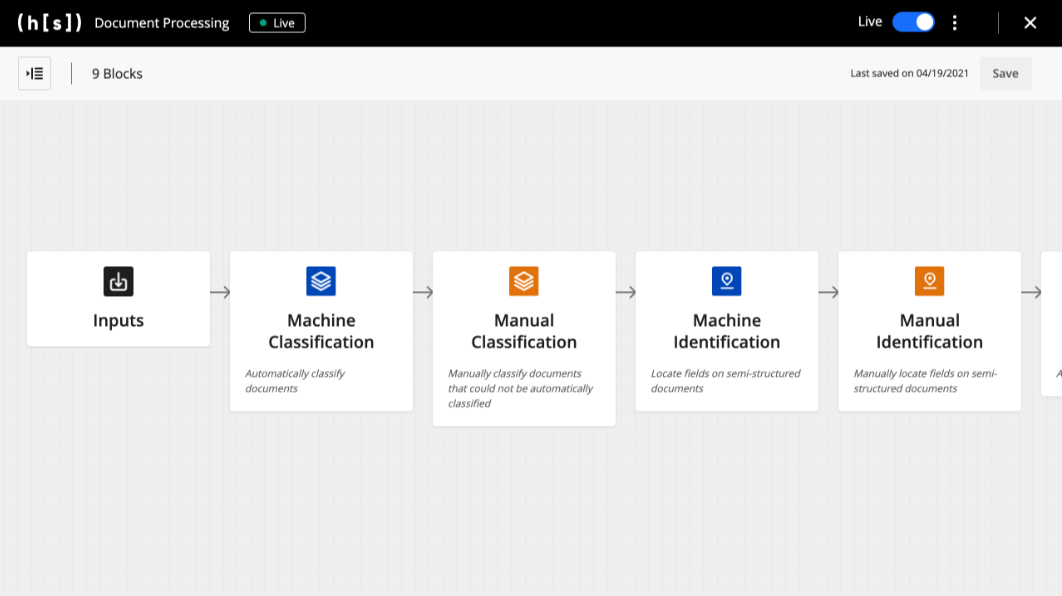The height and width of the screenshot is (596, 1062).
Task: Open the three-dot more options menu
Action: pos(955,23)
